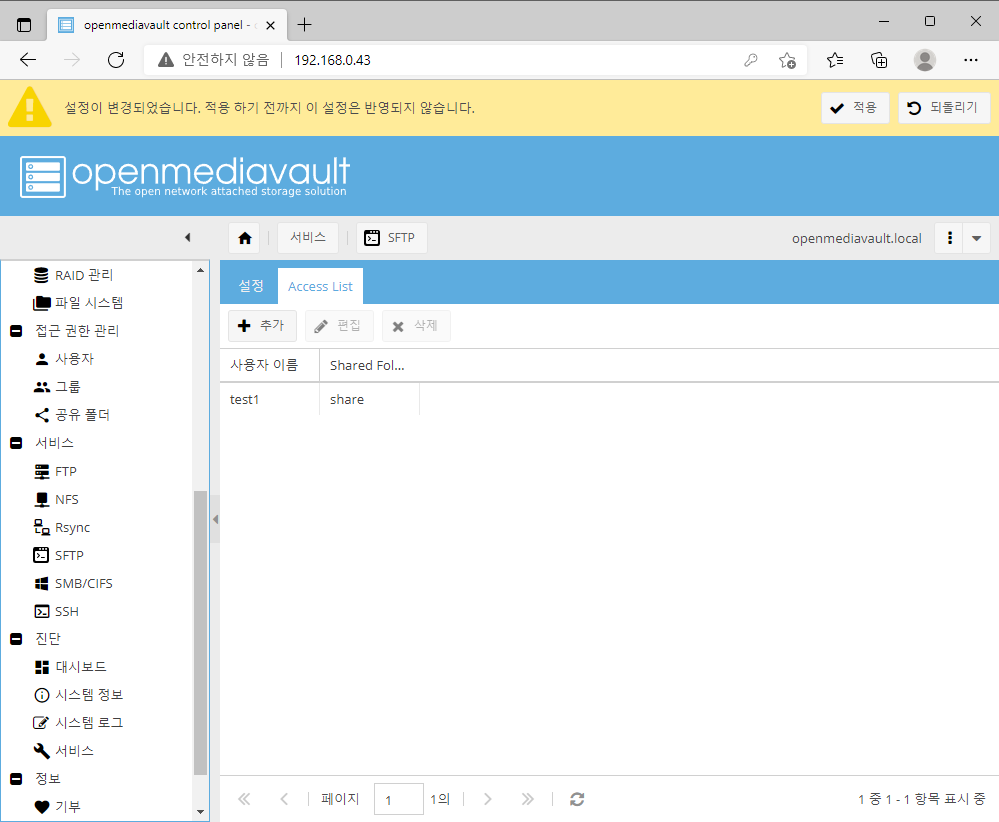Click the 편집 edit button
Viewport: 999px width, 822px height.
[339, 326]
